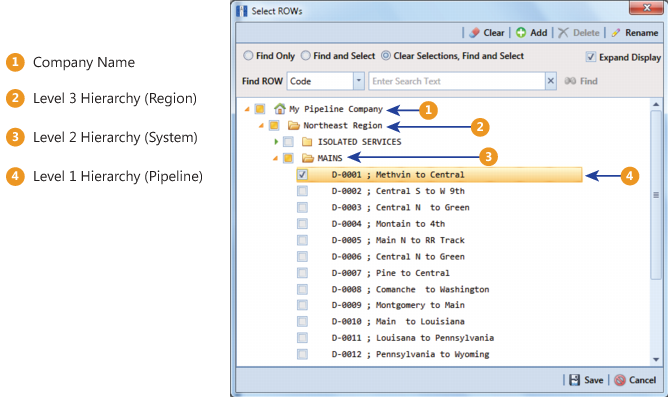Click the Save floppy disk icon

point(575,380)
